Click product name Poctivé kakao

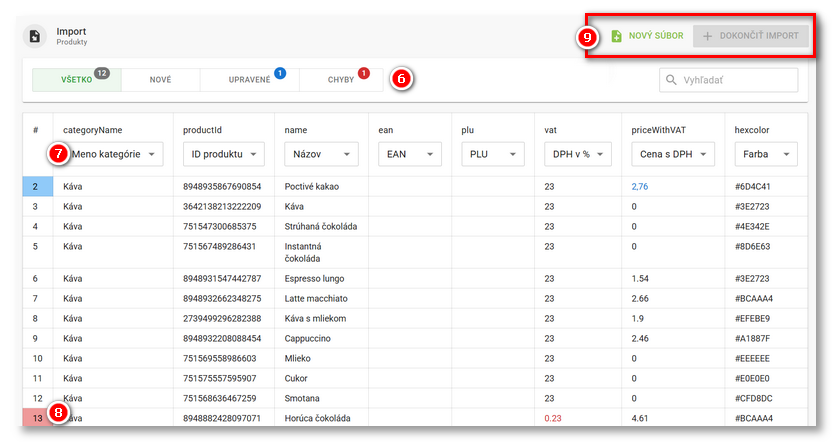pos(311,186)
